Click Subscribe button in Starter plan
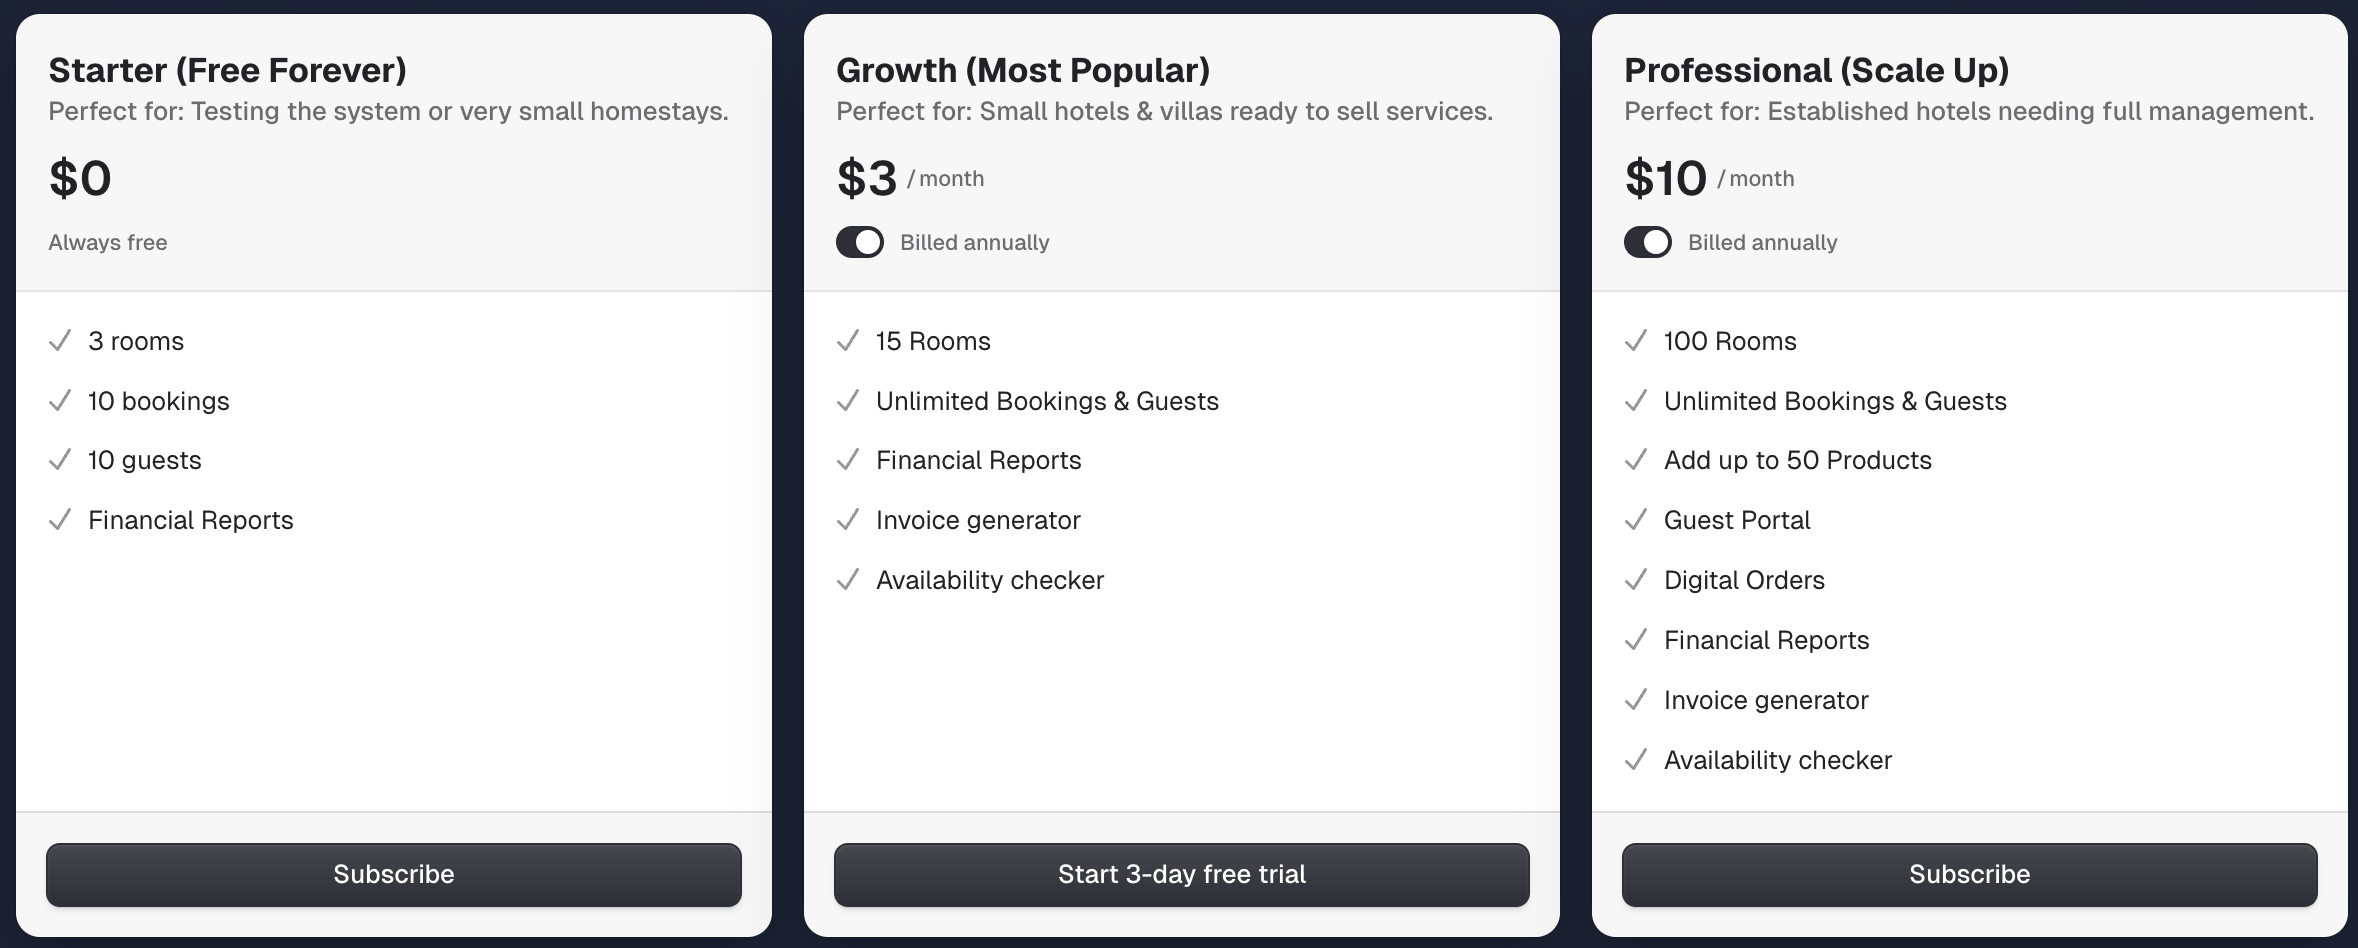Image resolution: width=2358 pixels, height=948 pixels. coord(393,874)
